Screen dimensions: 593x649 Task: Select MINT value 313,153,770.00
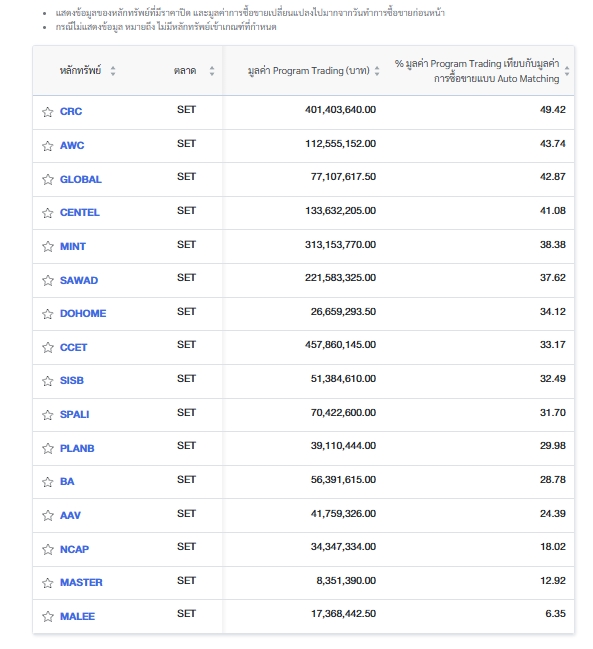(341, 245)
